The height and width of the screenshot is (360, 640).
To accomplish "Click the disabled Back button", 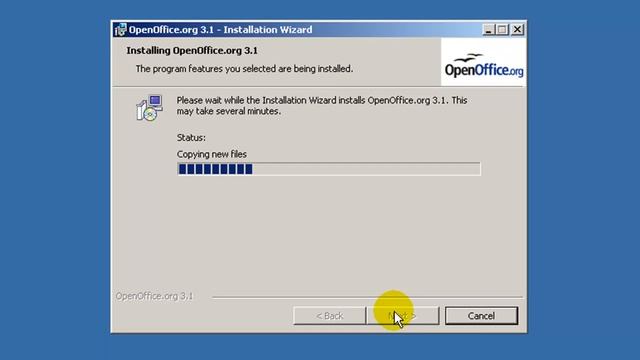I will 329,316.
